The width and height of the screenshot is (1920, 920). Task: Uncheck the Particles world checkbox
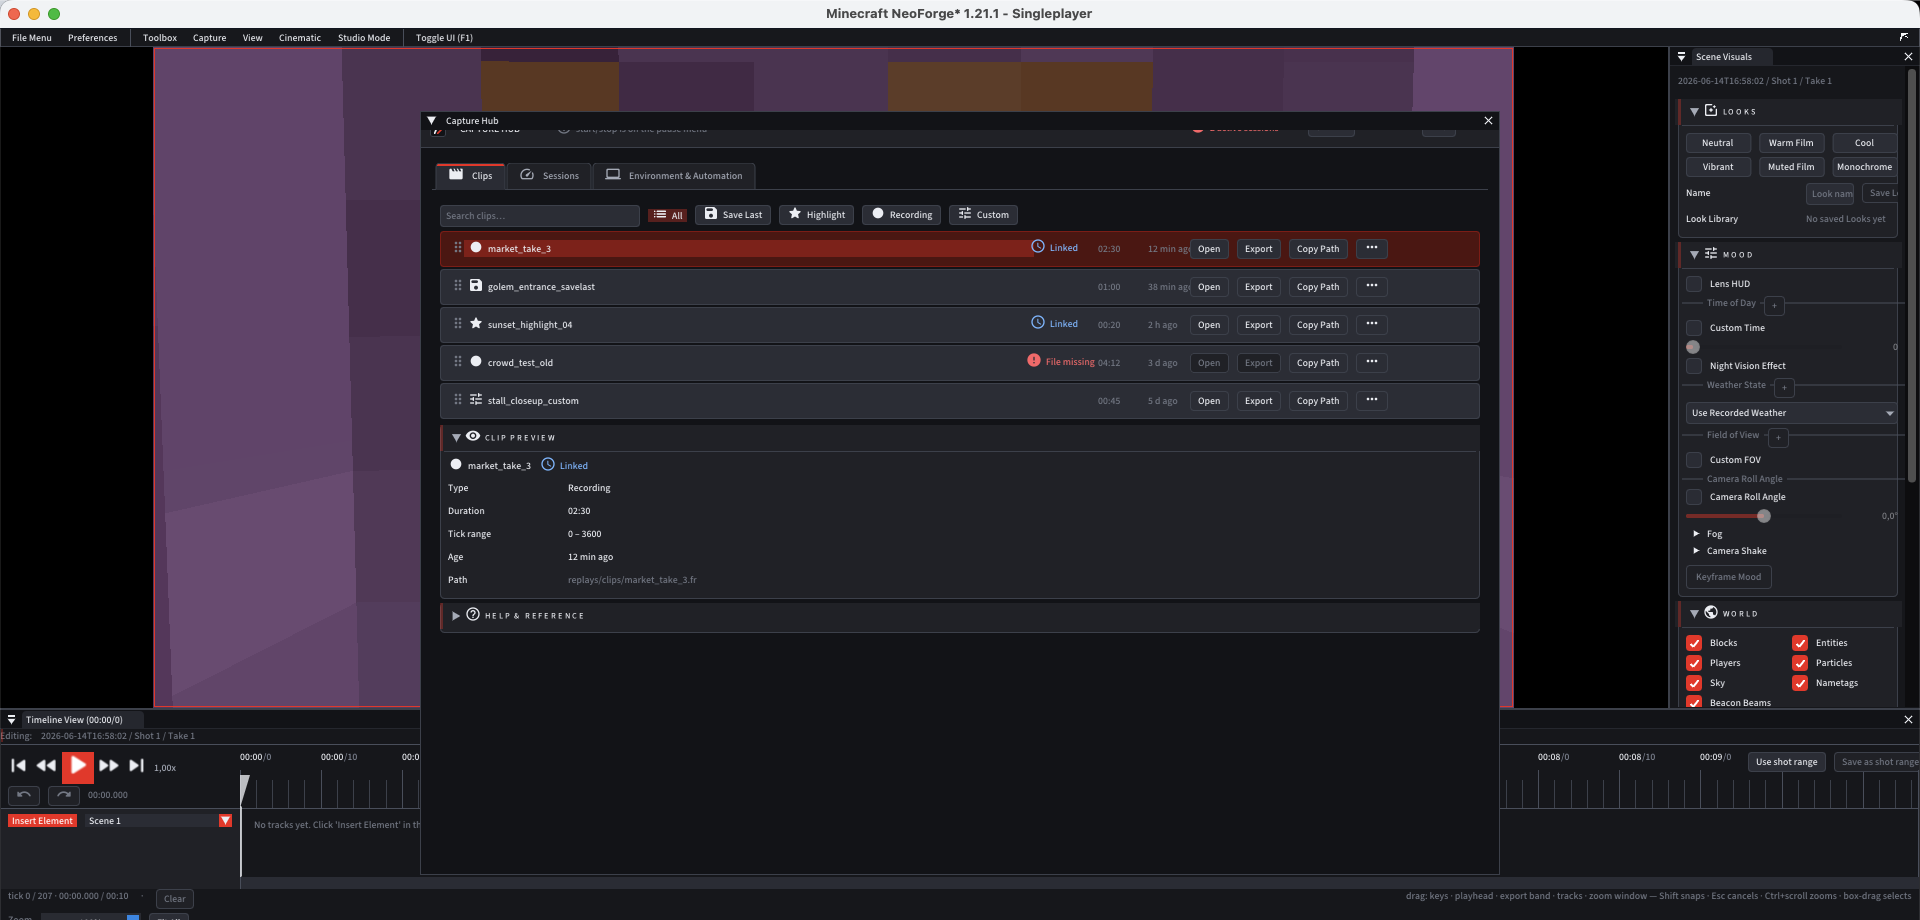tap(1800, 663)
